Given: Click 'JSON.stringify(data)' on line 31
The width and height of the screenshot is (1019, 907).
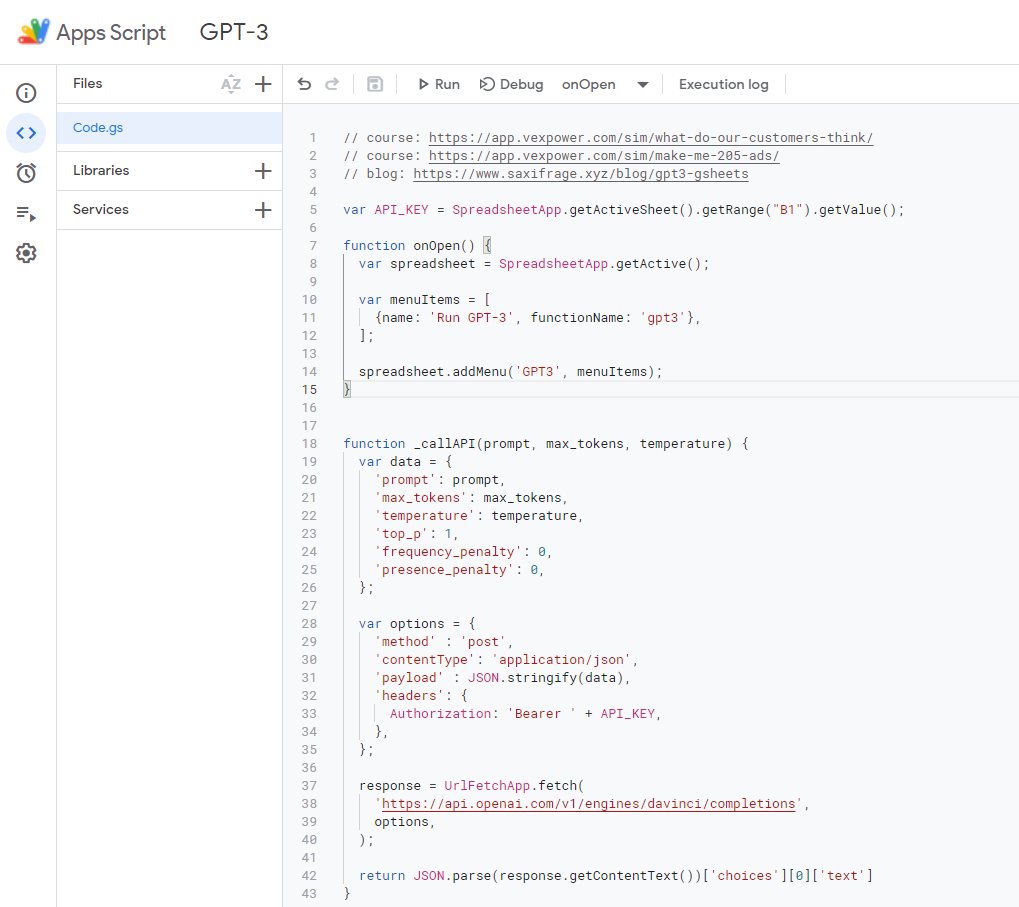Looking at the screenshot, I should pyautogui.click(x=546, y=678).
